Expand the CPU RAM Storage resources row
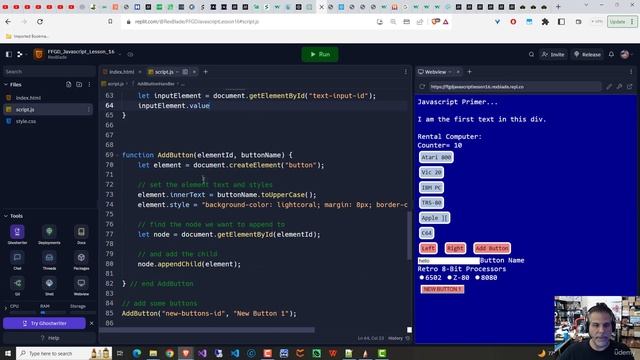The image size is (640, 360). point(5,308)
